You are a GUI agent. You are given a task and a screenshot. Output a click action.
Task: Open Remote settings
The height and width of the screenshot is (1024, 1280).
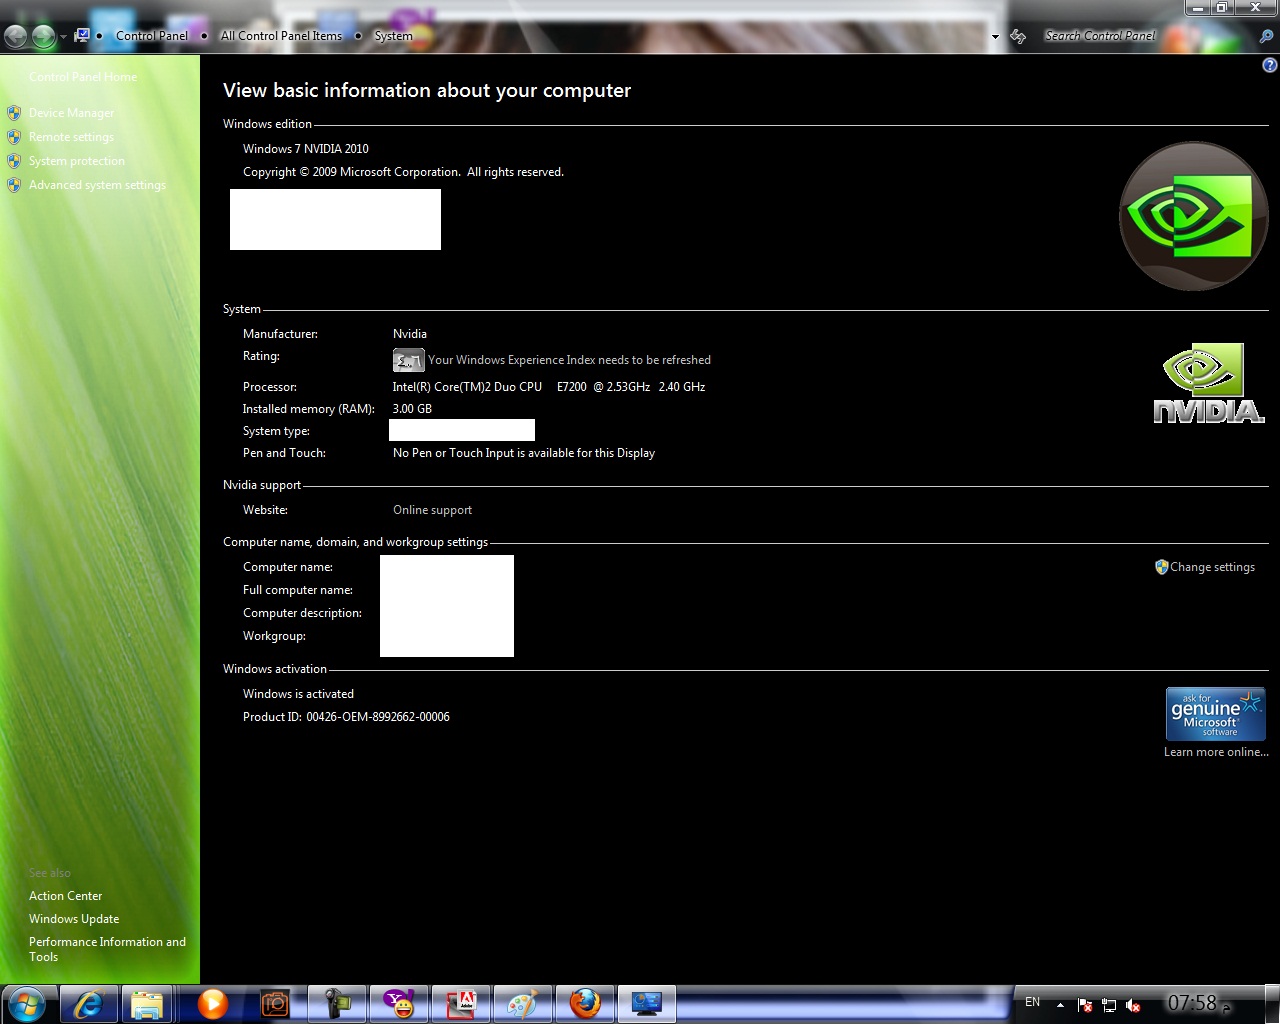coord(71,137)
